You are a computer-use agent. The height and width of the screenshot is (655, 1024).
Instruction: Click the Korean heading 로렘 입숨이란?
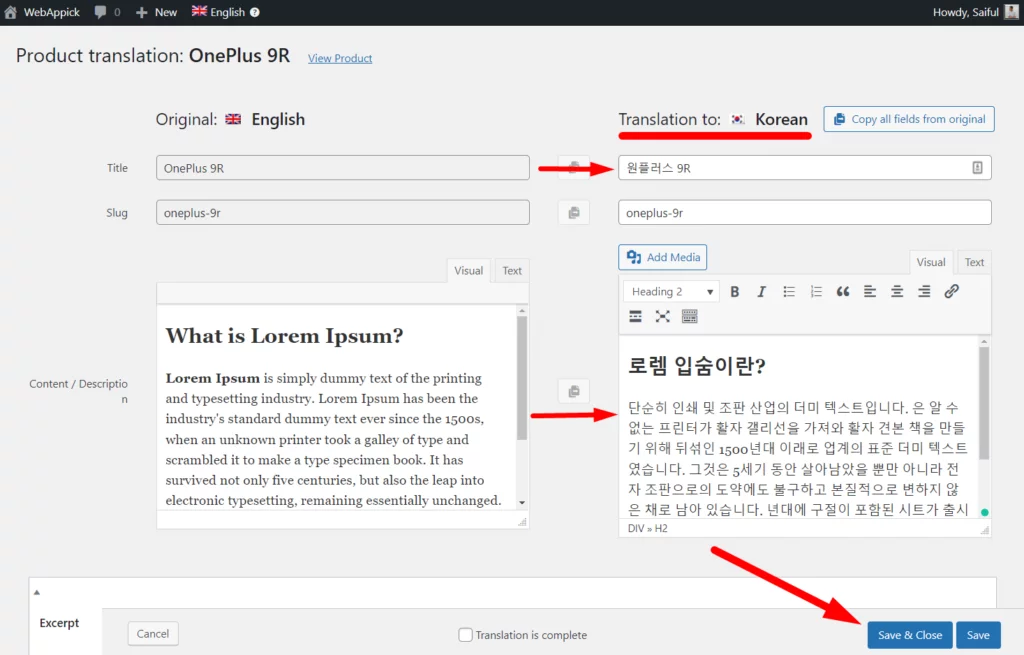pos(696,366)
